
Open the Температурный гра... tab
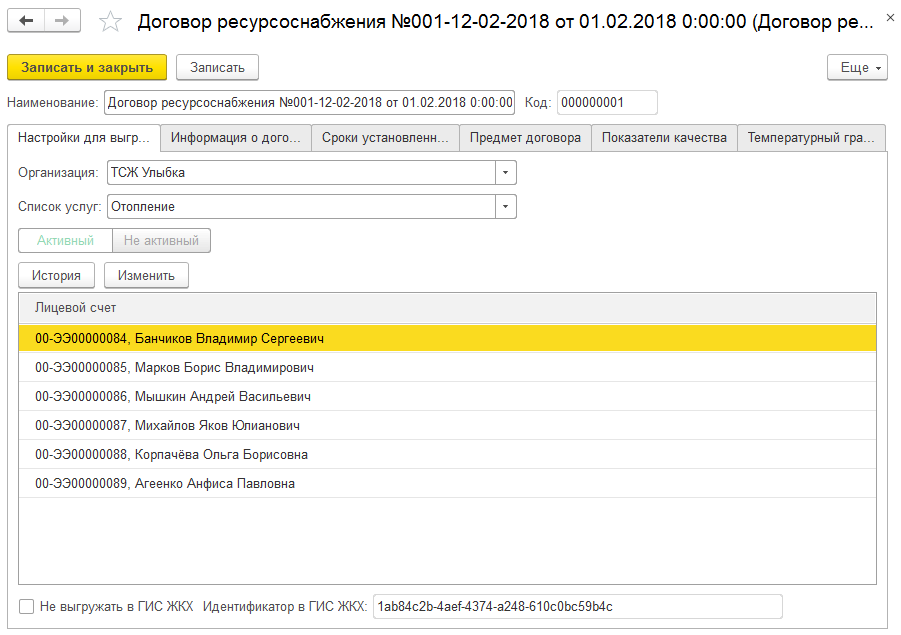(811, 138)
